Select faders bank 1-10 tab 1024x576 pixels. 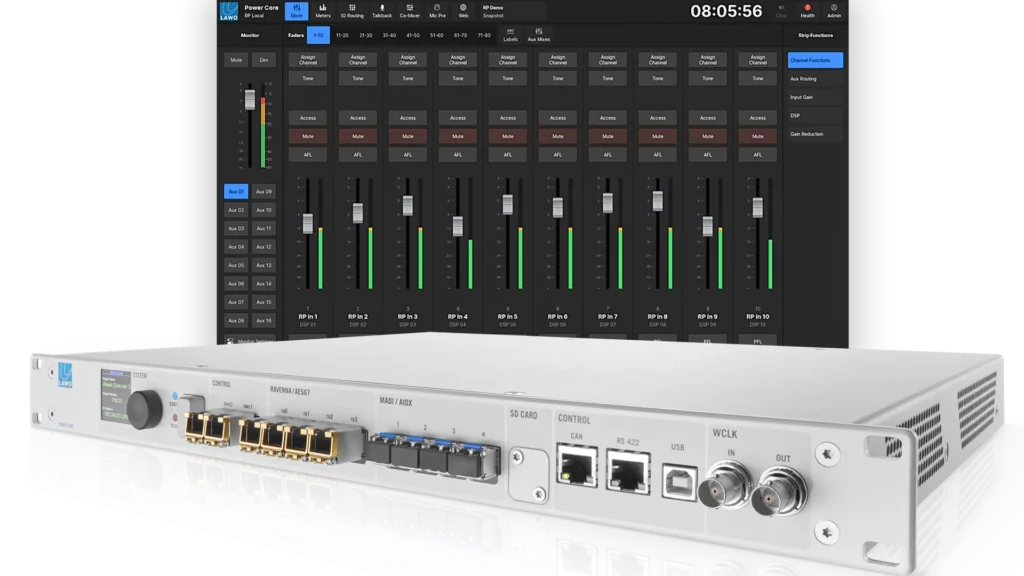(x=318, y=35)
